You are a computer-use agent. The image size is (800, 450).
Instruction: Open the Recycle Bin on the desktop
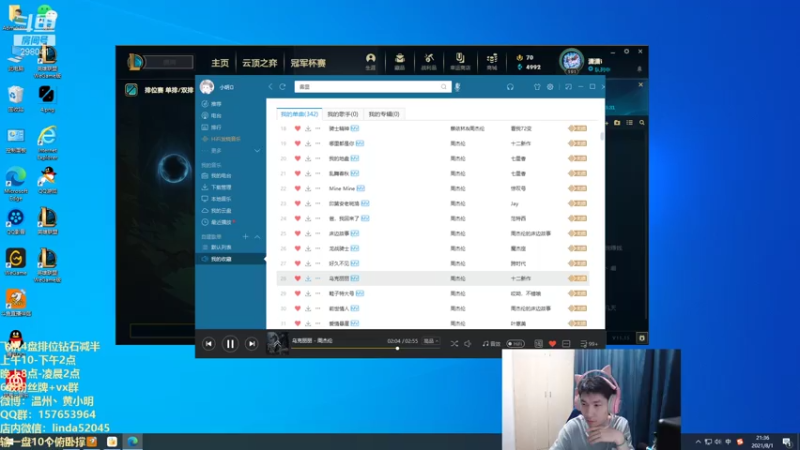point(16,99)
